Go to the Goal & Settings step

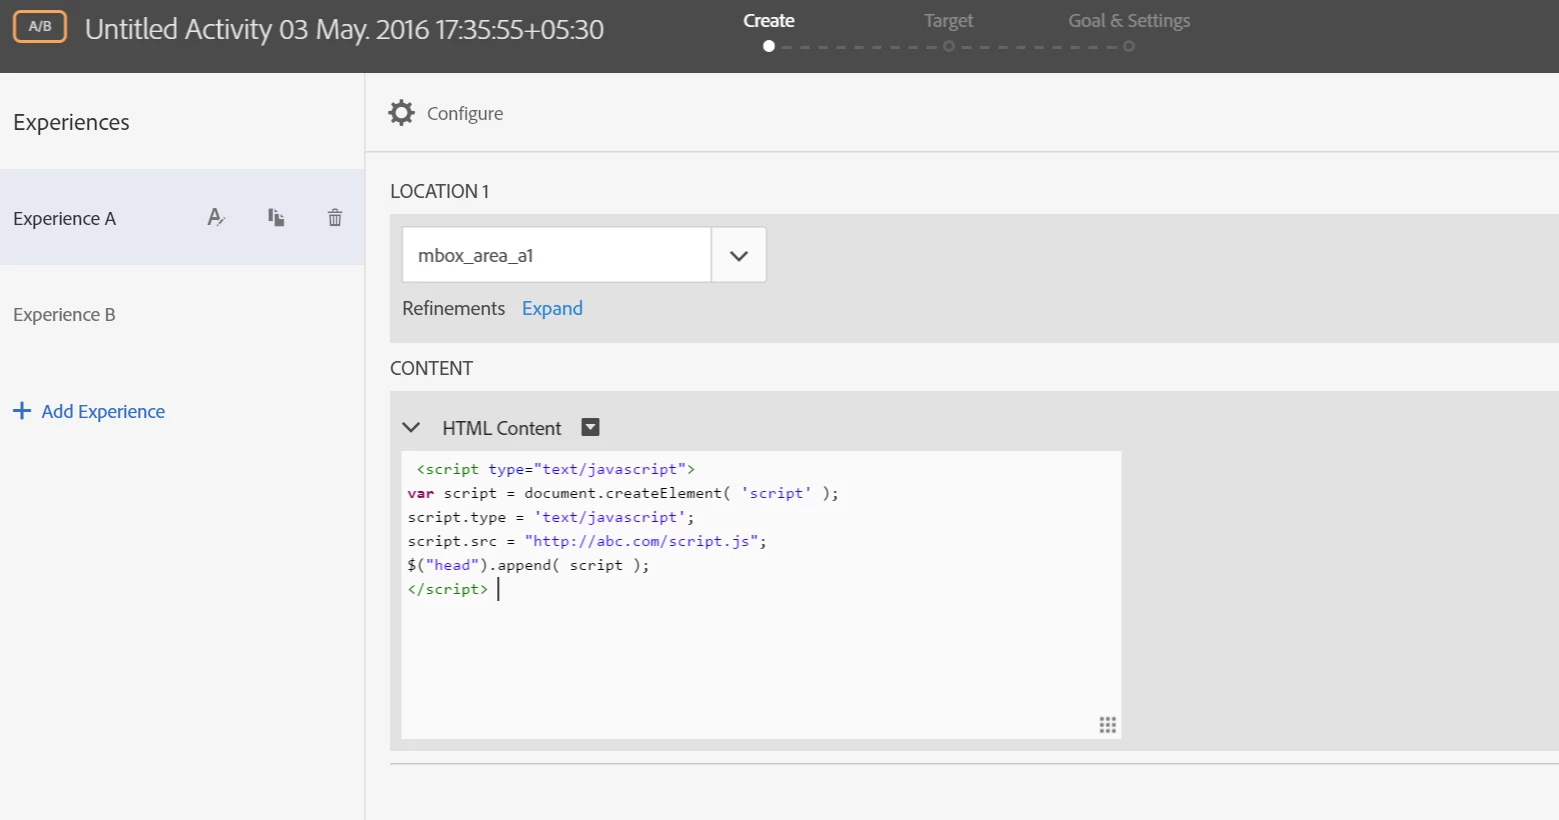click(1129, 21)
